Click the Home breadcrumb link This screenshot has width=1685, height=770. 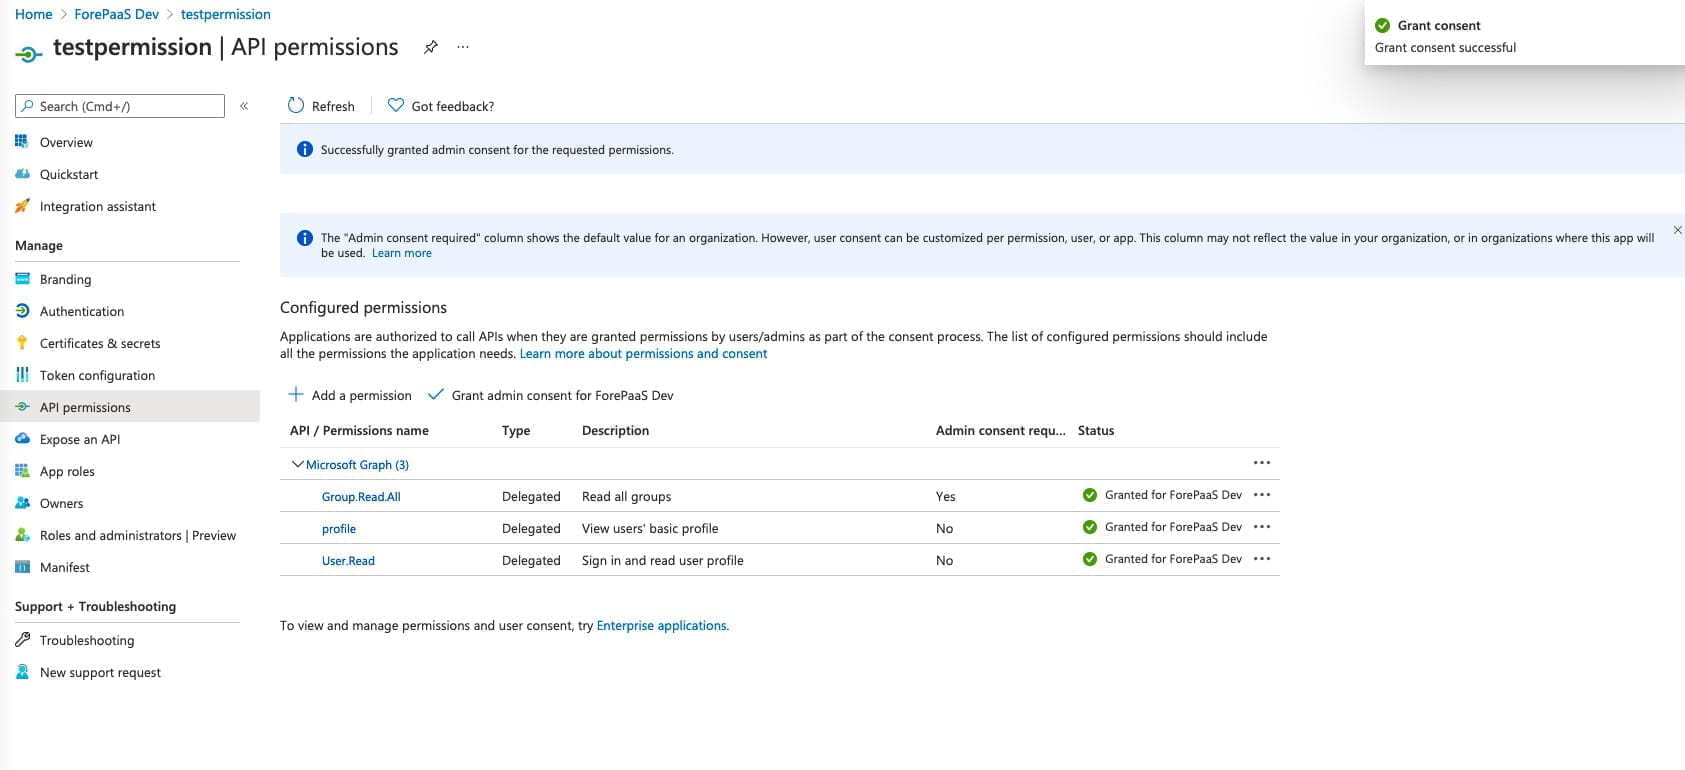point(34,14)
